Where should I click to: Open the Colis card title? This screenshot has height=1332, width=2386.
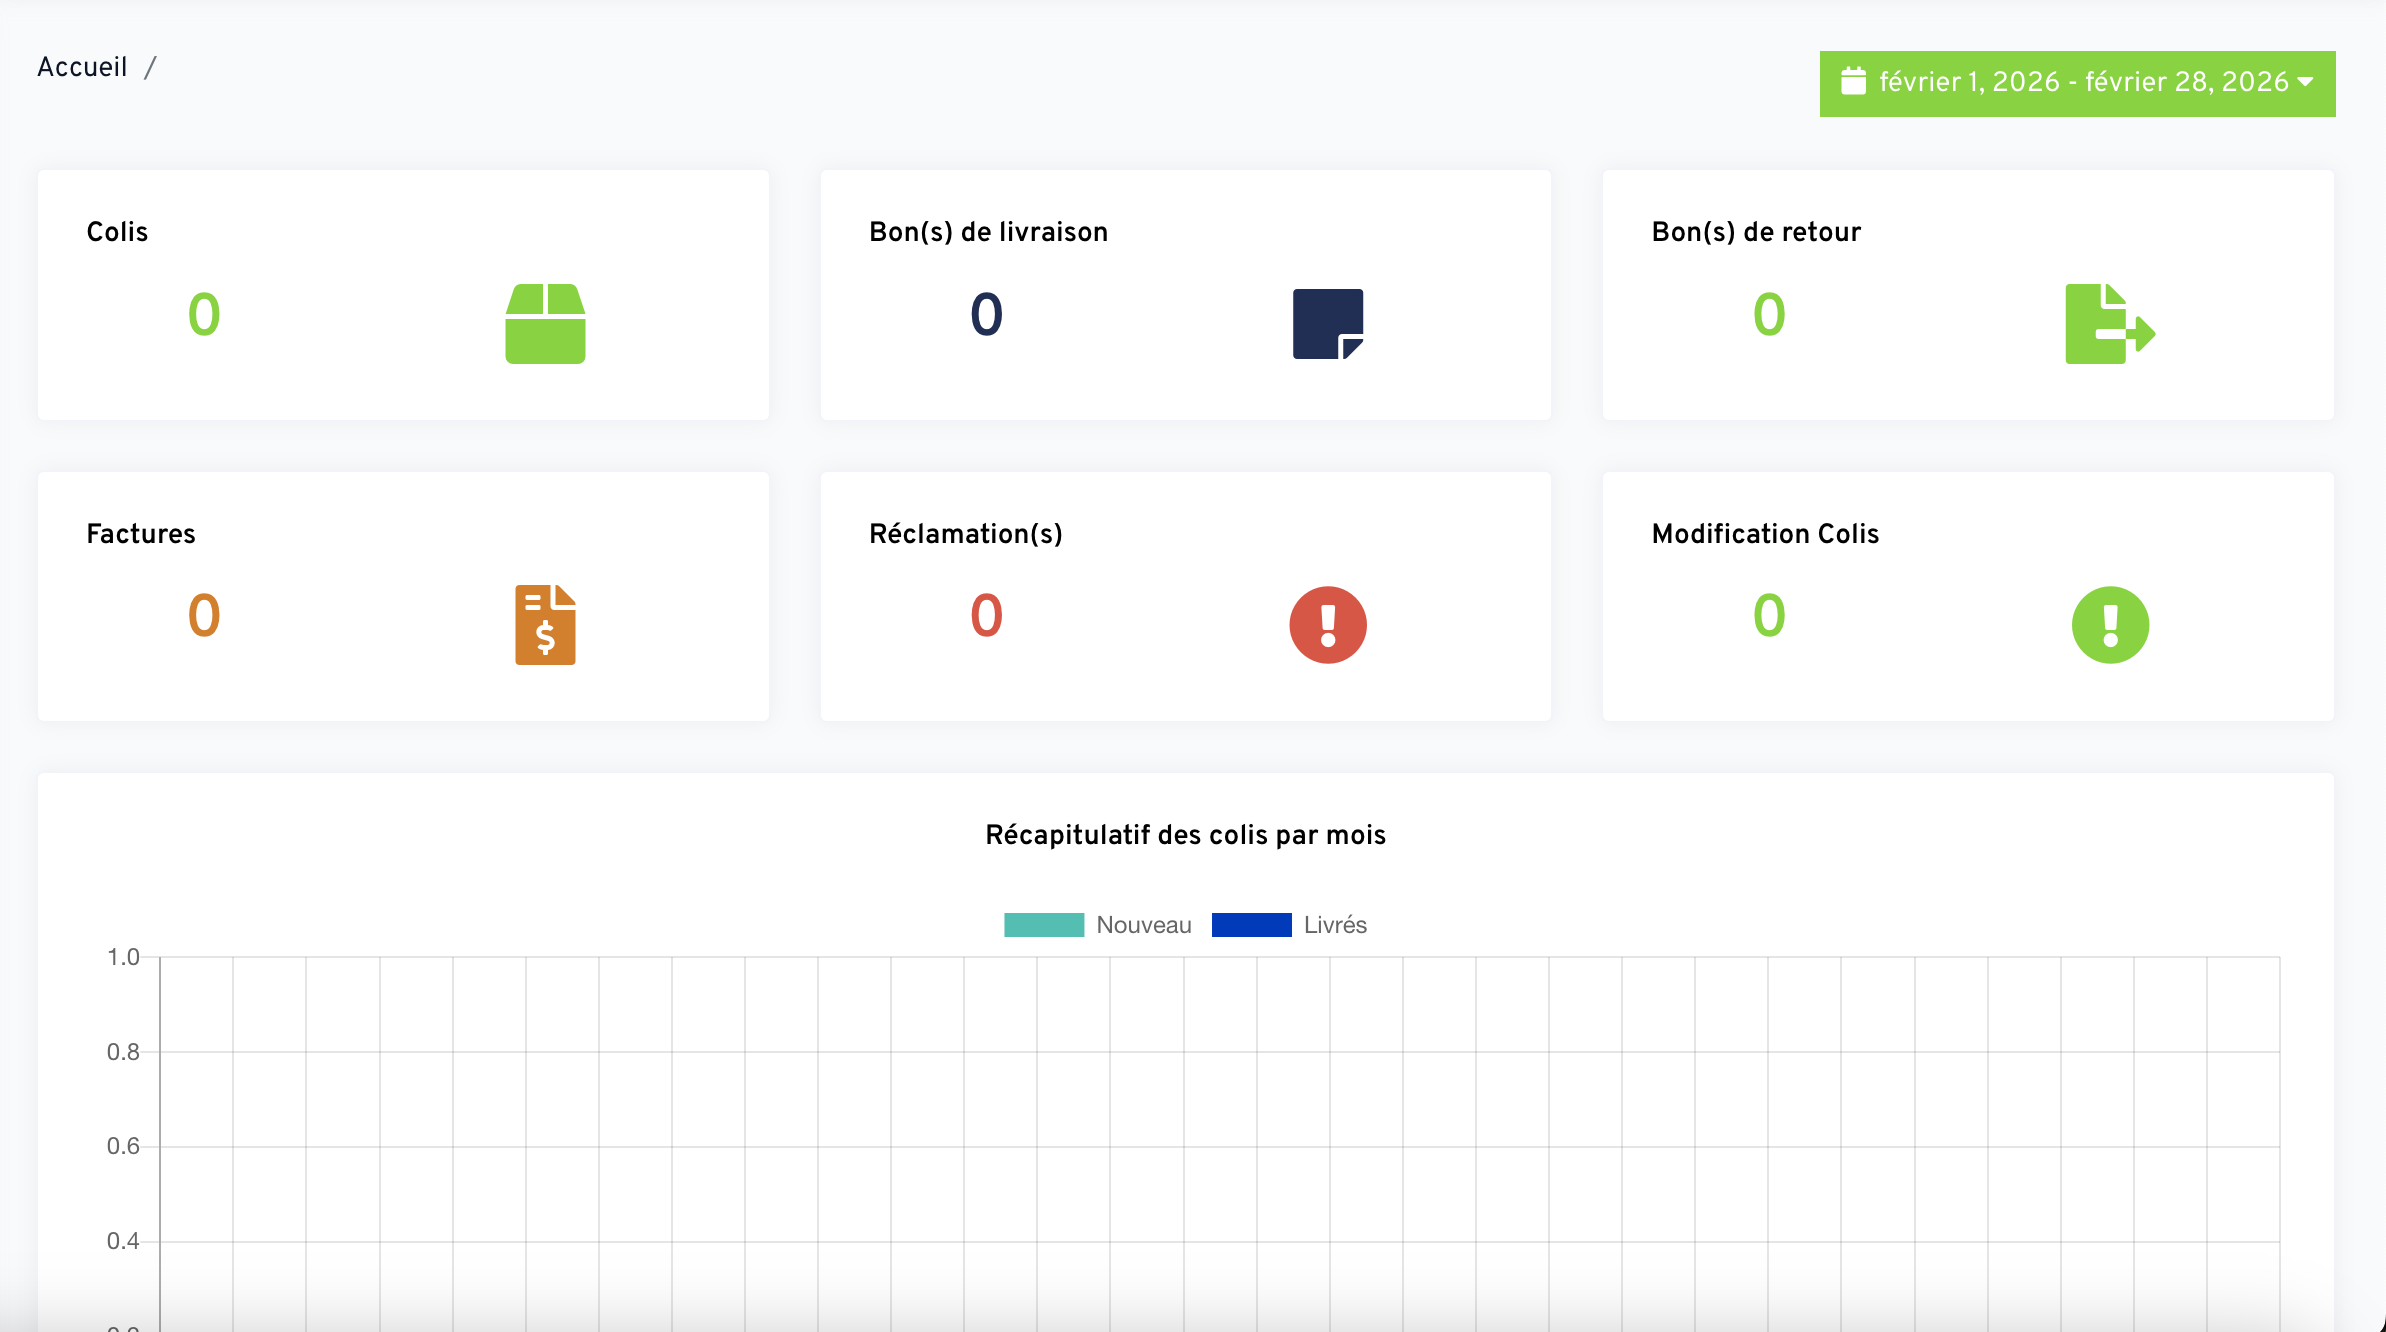pos(117,232)
